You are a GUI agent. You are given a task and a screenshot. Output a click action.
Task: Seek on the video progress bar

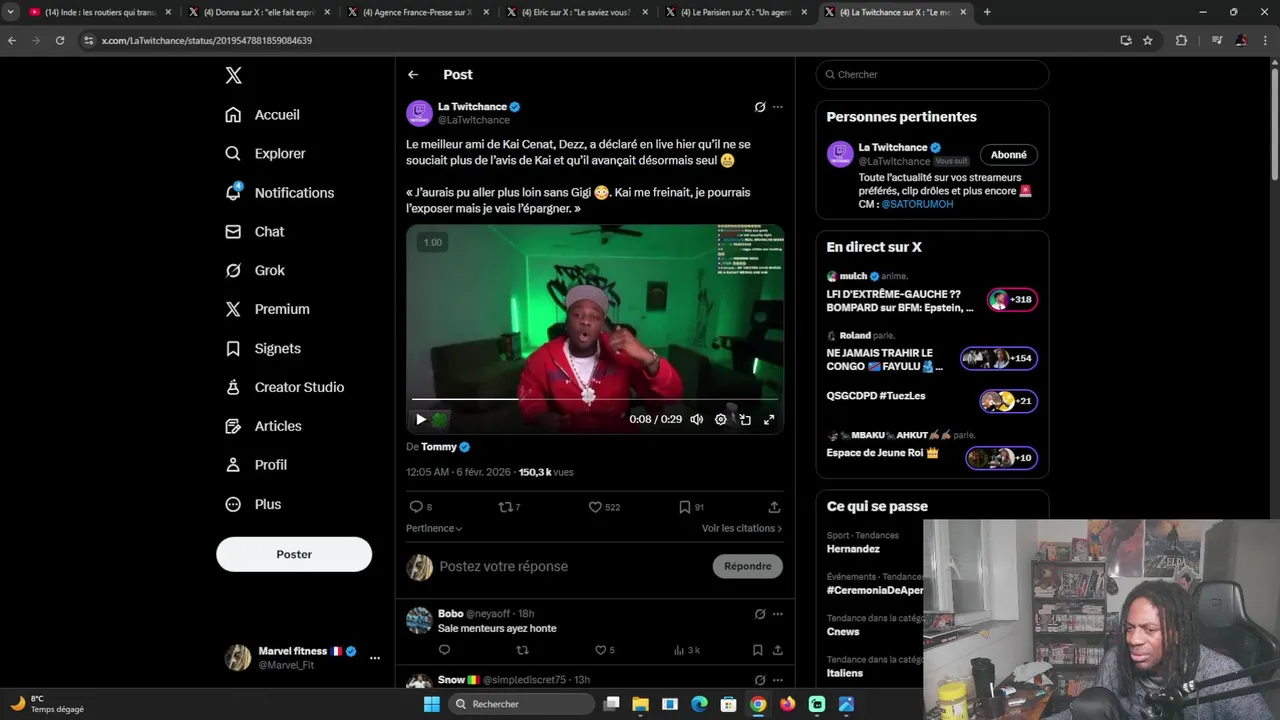pyautogui.click(x=595, y=399)
